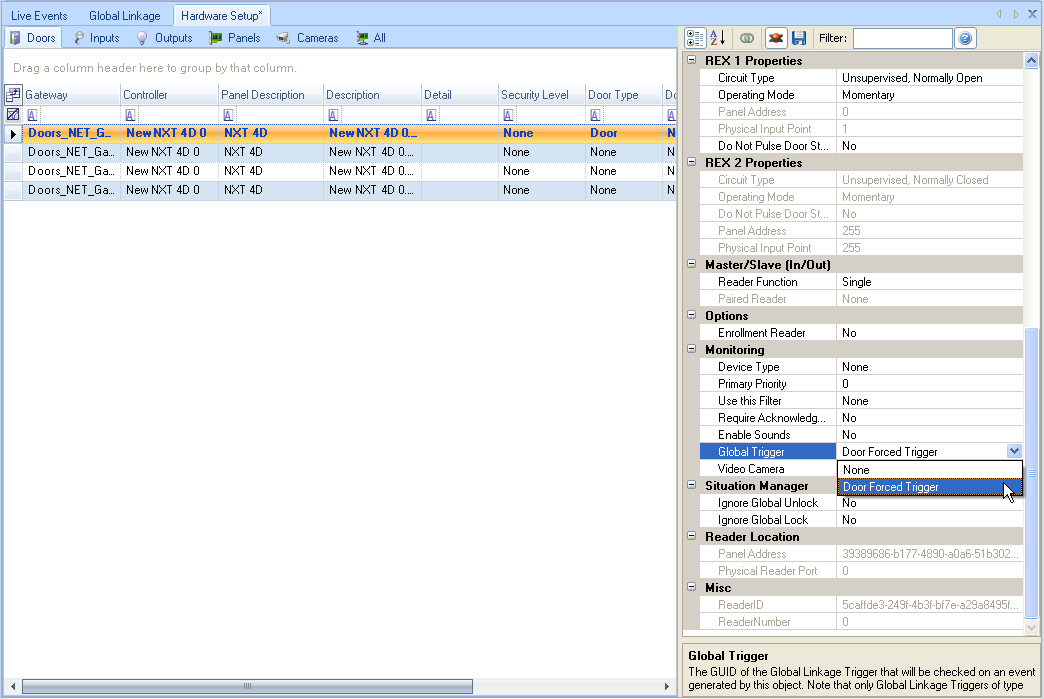Screen dimensions: 1044x699
Task: Open the Cameras hardware tab
Action: coord(308,38)
